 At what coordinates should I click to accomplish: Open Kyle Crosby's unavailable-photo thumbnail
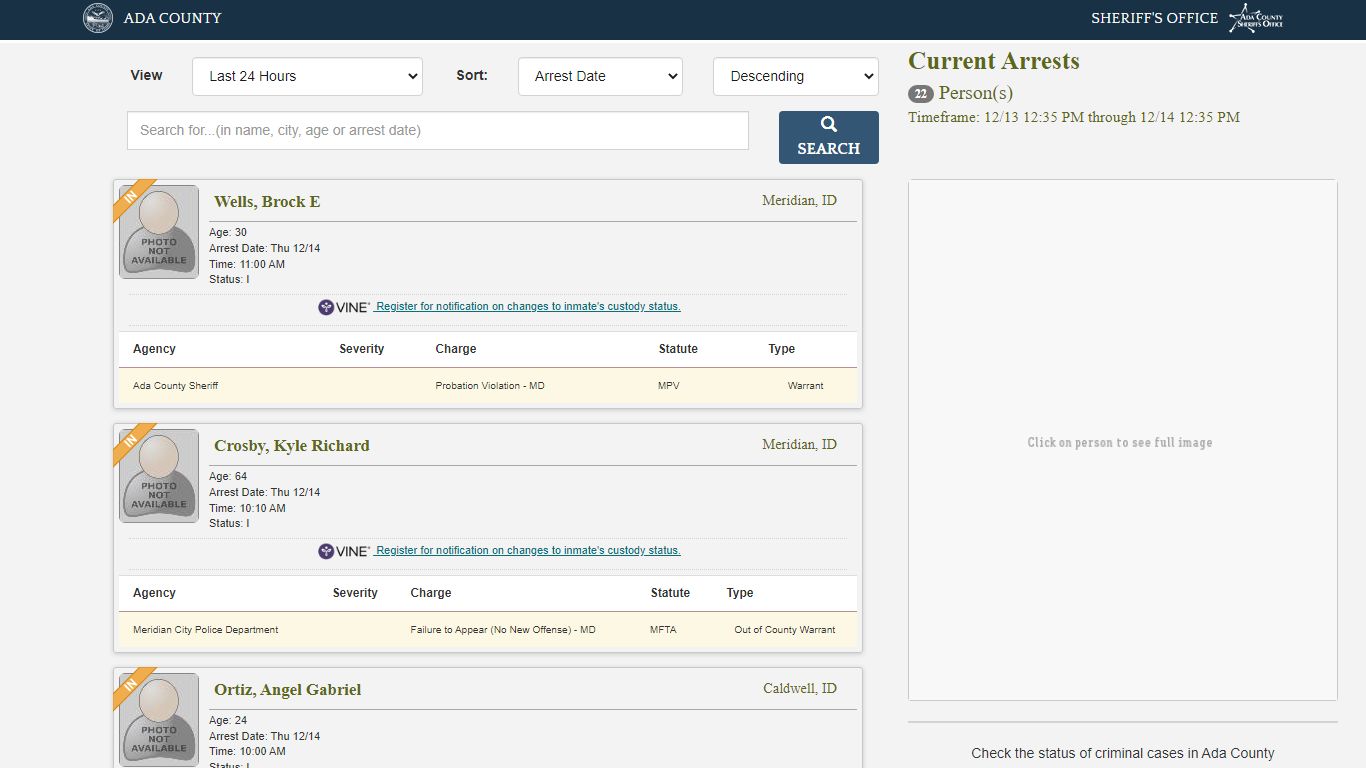159,476
